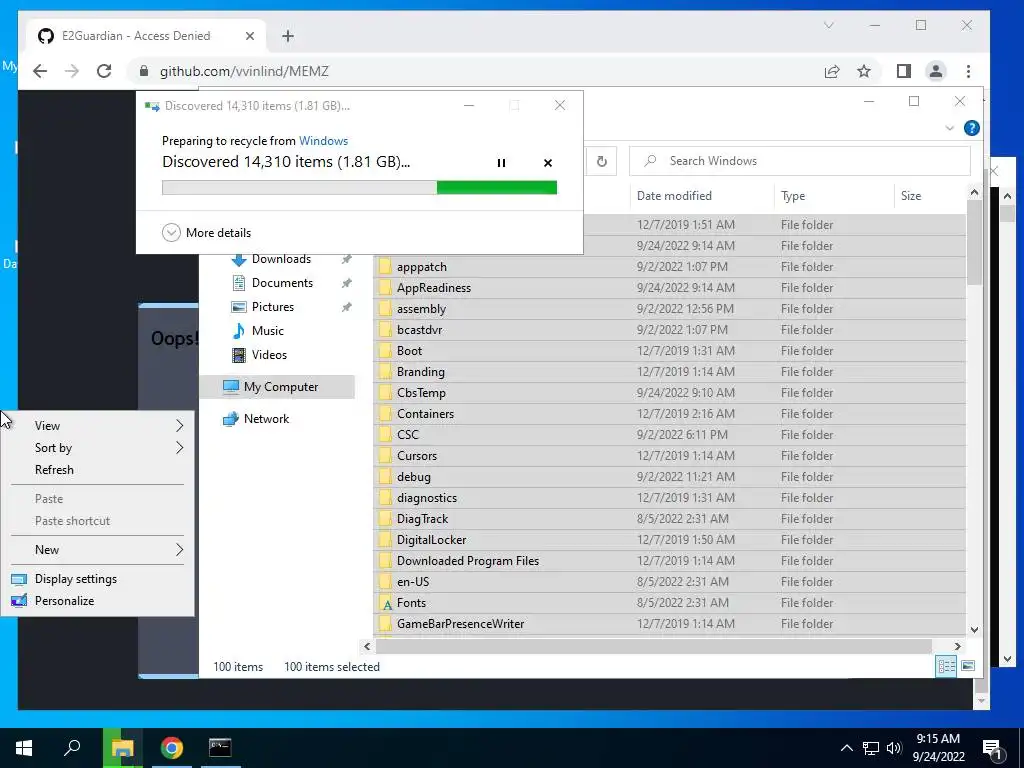Open Chrome three-dot menu
Viewport: 1024px width, 768px height.
pos(968,71)
